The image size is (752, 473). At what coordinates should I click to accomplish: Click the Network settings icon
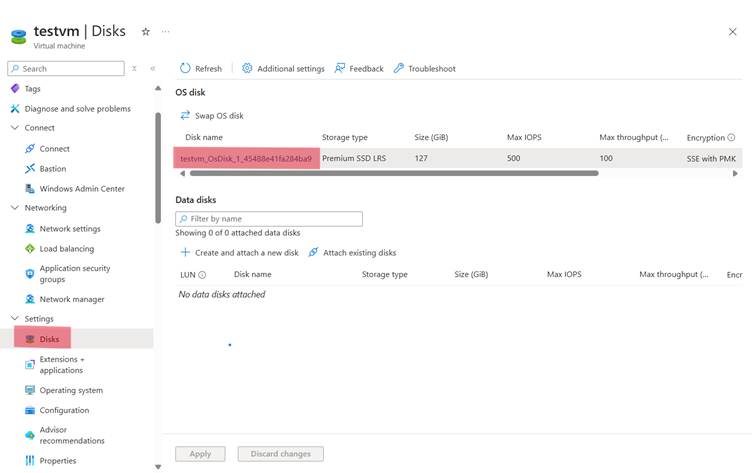point(30,228)
